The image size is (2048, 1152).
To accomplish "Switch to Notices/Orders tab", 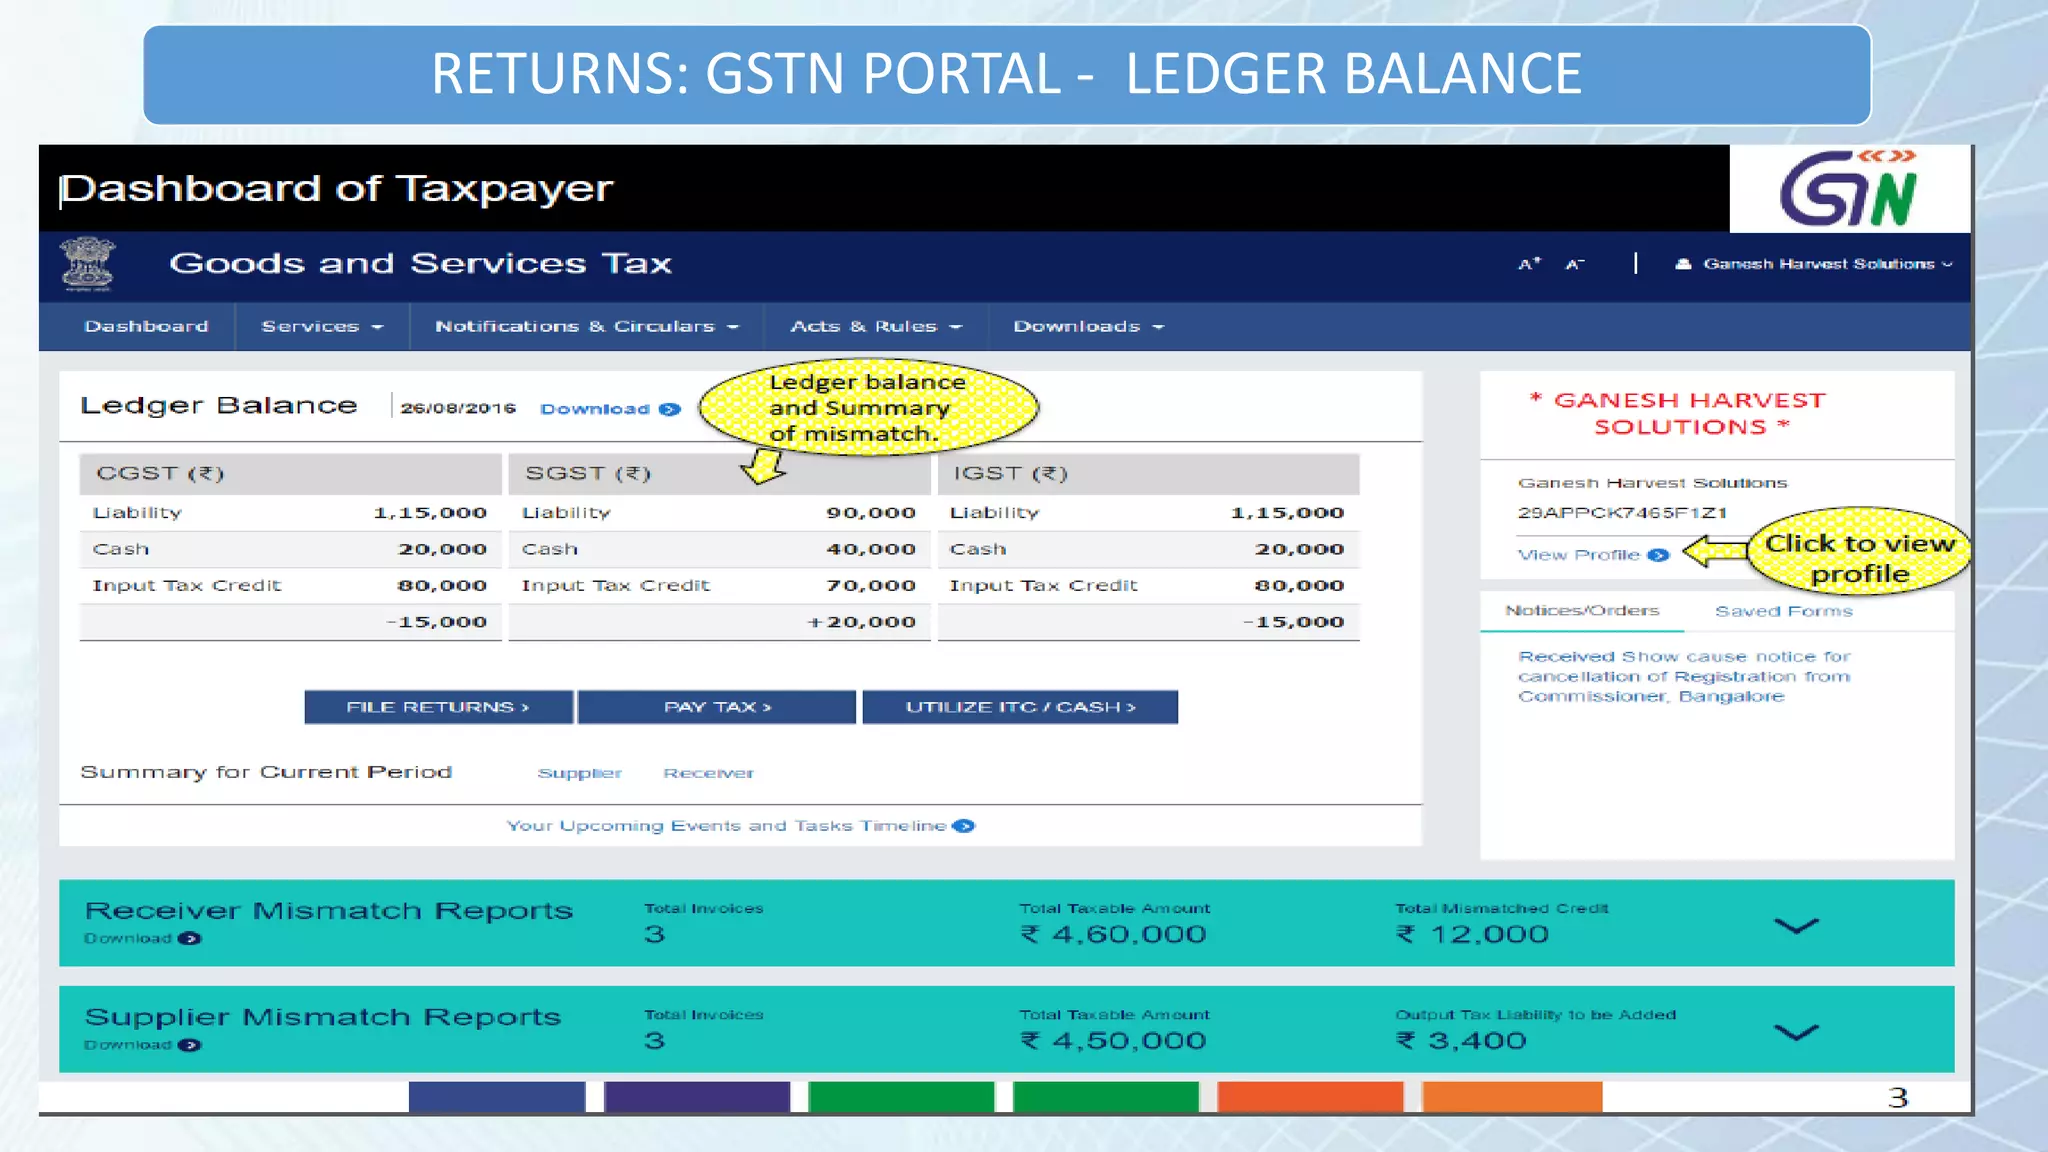I will click(x=1582, y=610).
